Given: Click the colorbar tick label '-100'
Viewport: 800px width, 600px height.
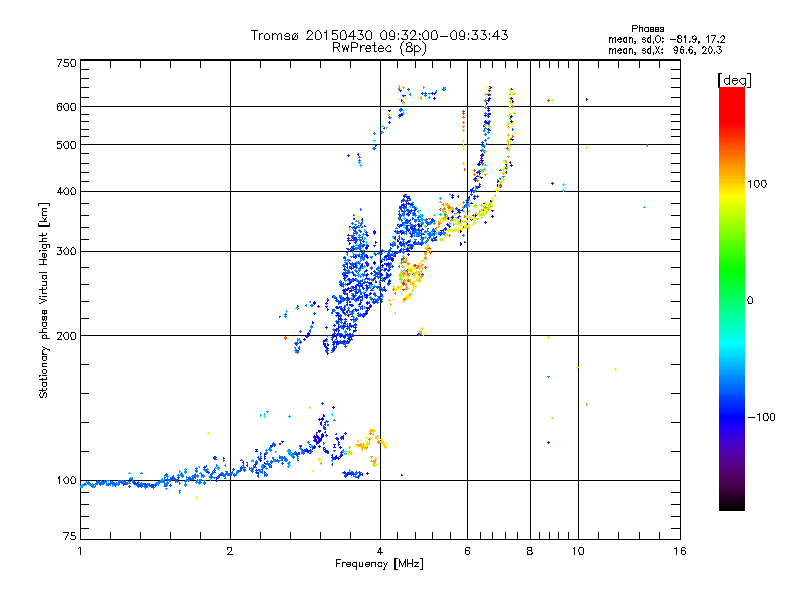Looking at the screenshot, I should [762, 417].
